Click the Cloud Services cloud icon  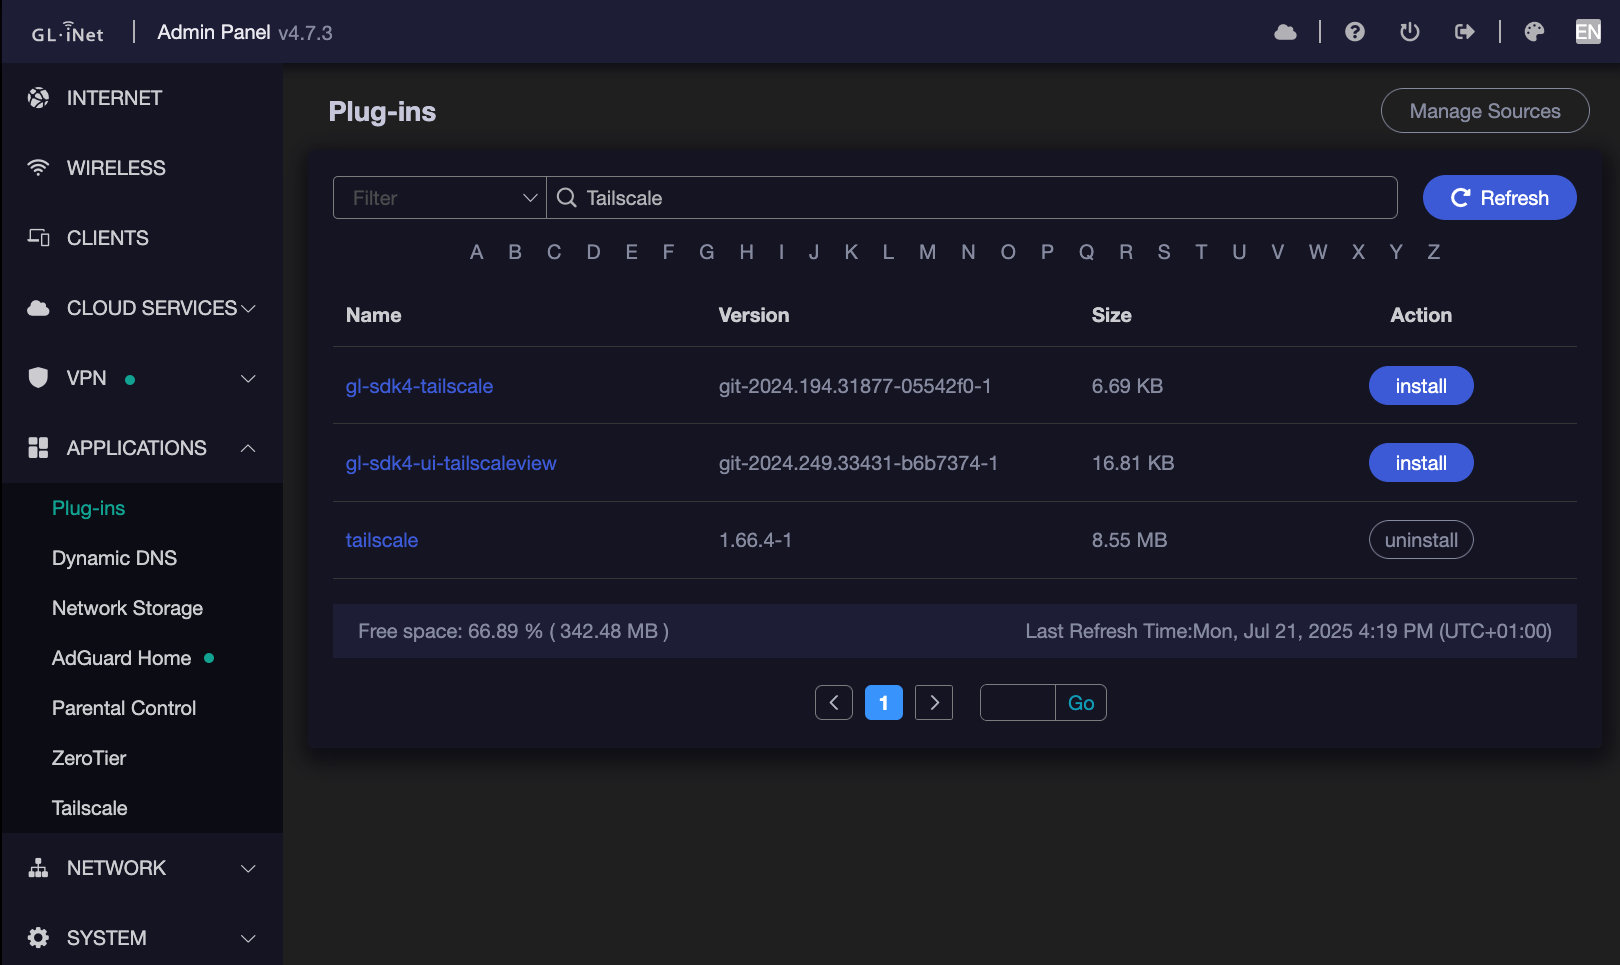[38, 308]
